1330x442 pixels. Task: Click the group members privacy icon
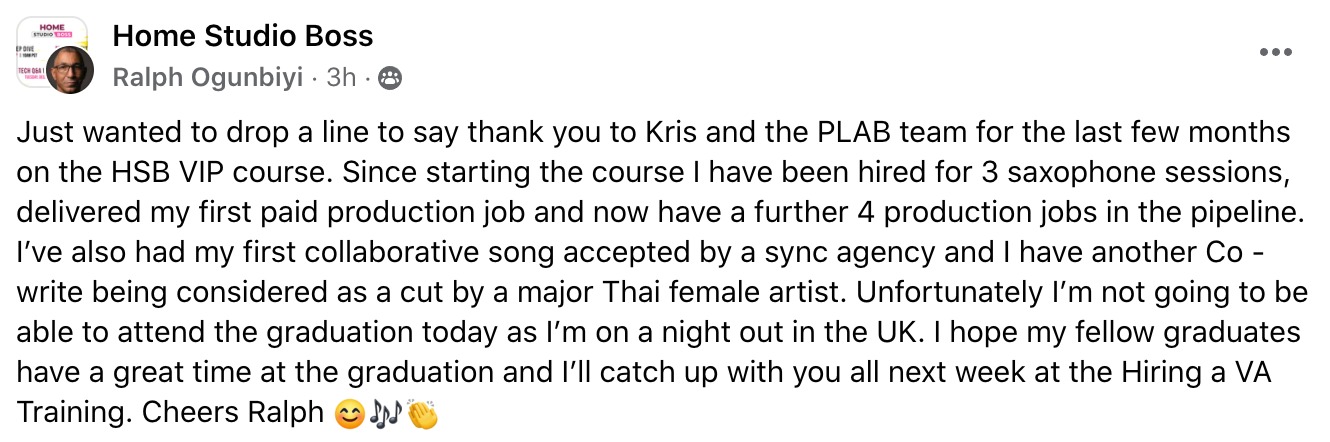pyautogui.click(x=391, y=78)
